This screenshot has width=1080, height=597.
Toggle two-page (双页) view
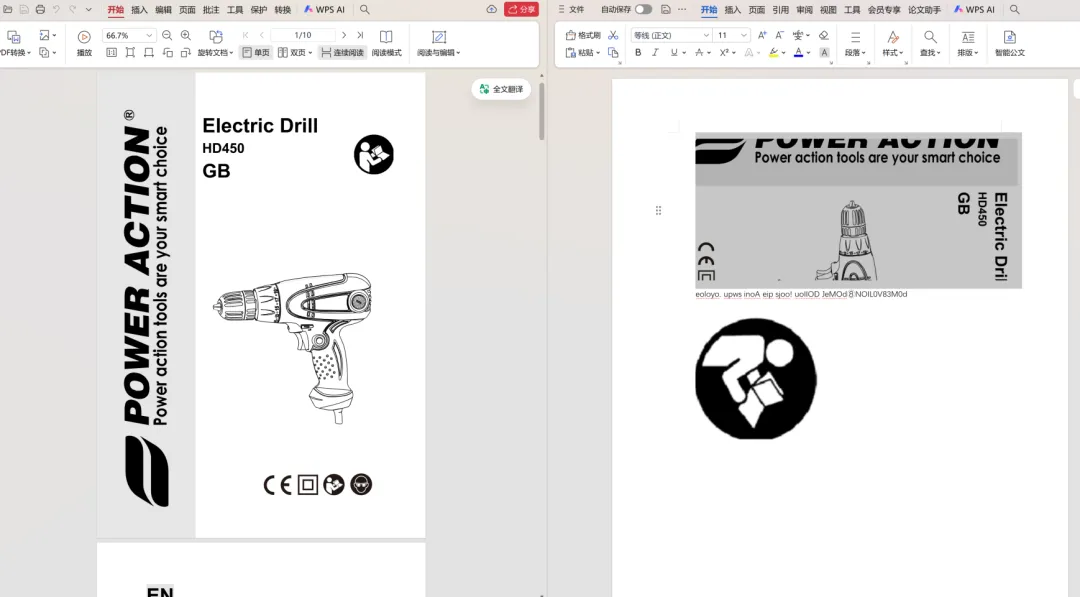point(295,52)
